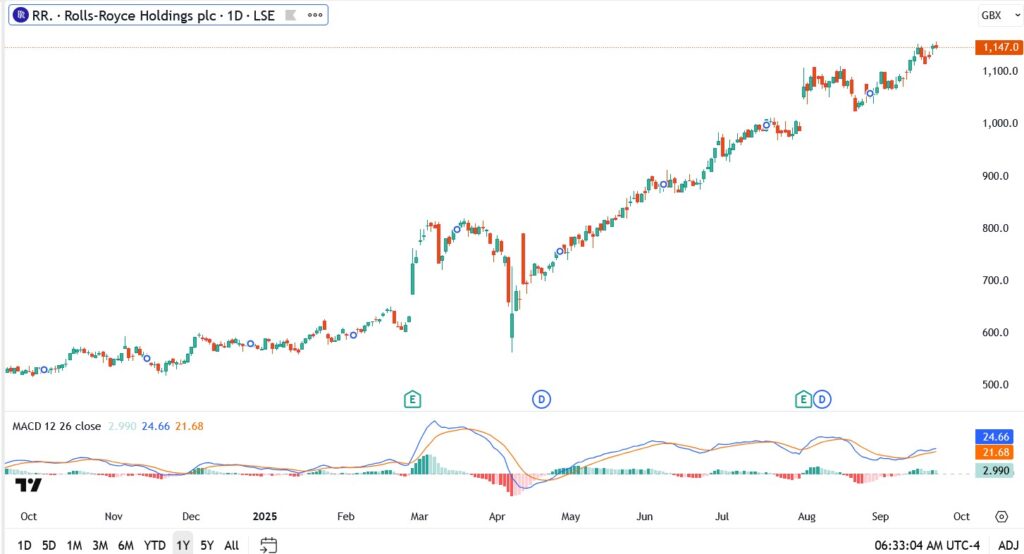Click the Rolls-Royce logo icon in symbol legend
The image size is (1024, 554).
21,16
